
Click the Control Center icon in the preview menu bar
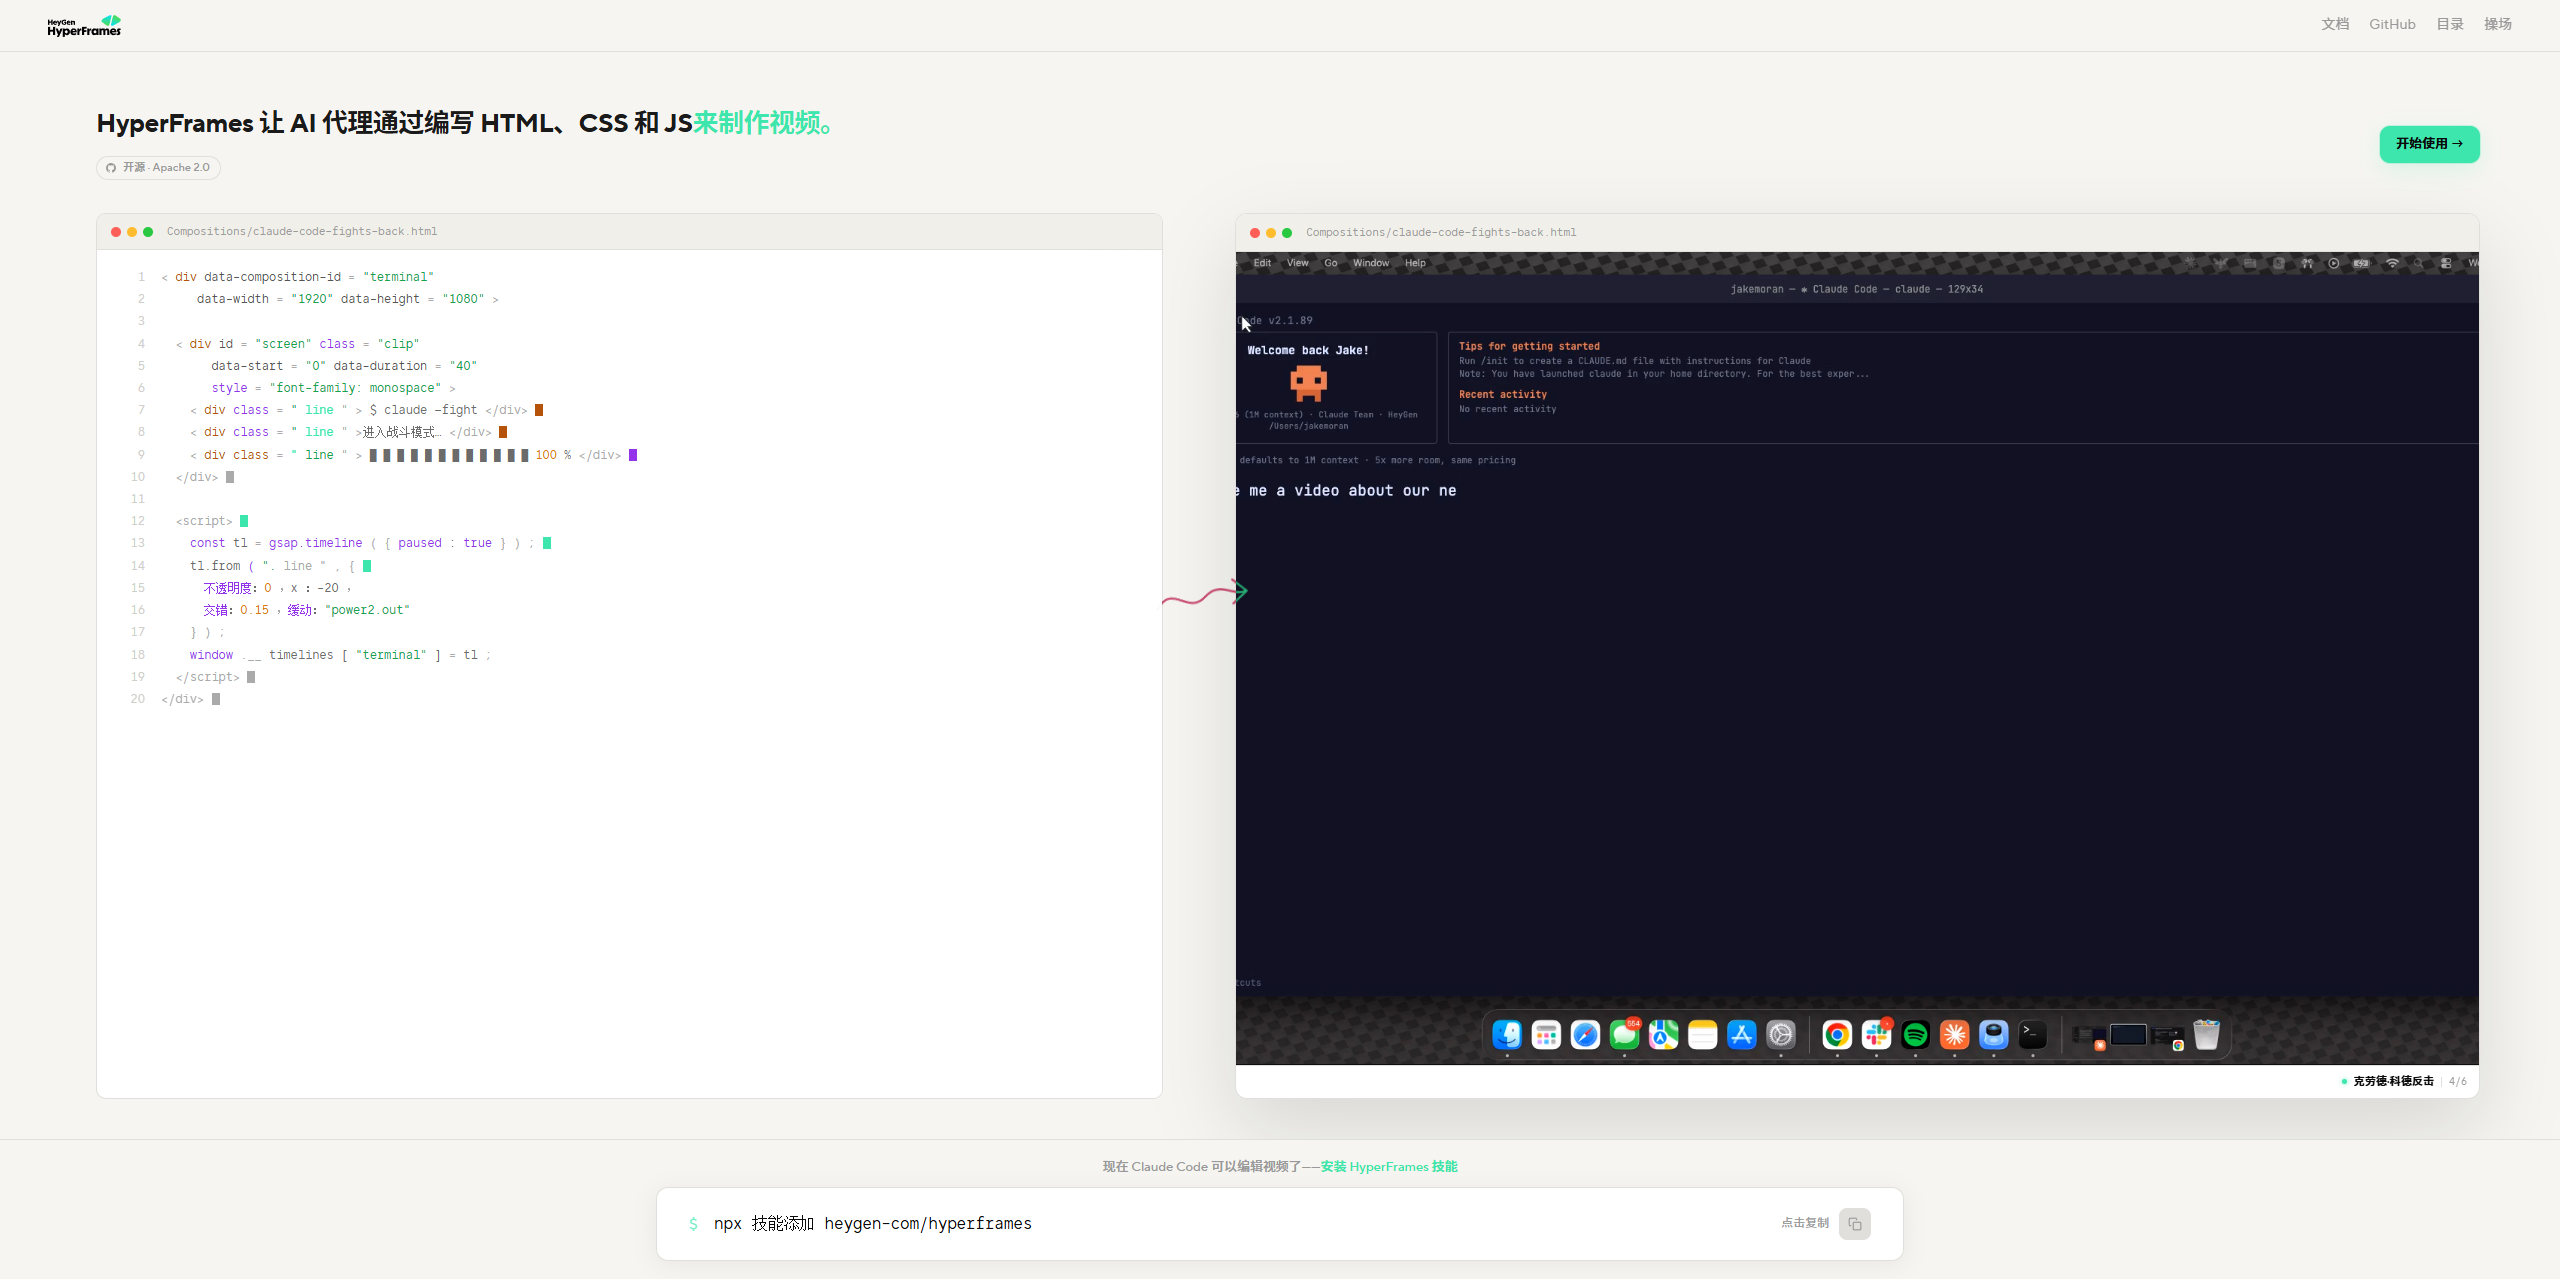(x=2446, y=263)
